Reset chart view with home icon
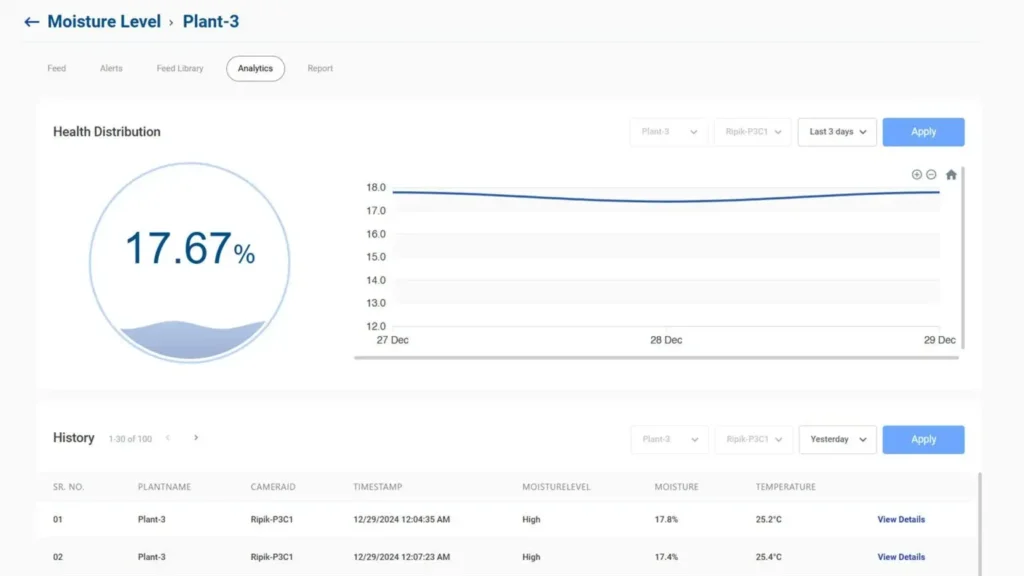Image resolution: width=1024 pixels, height=576 pixels. (x=951, y=174)
